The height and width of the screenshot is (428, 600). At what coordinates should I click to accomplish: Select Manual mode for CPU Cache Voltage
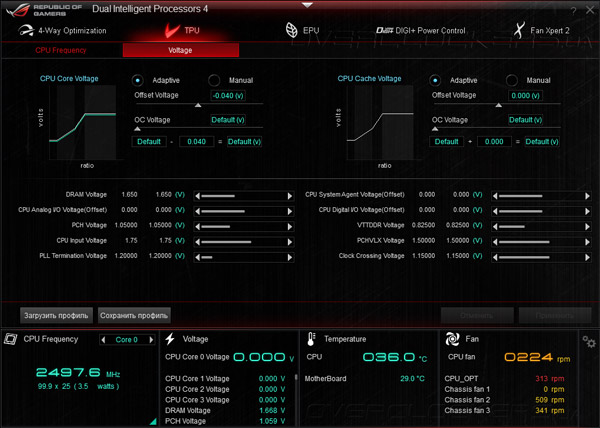pyautogui.click(x=512, y=80)
